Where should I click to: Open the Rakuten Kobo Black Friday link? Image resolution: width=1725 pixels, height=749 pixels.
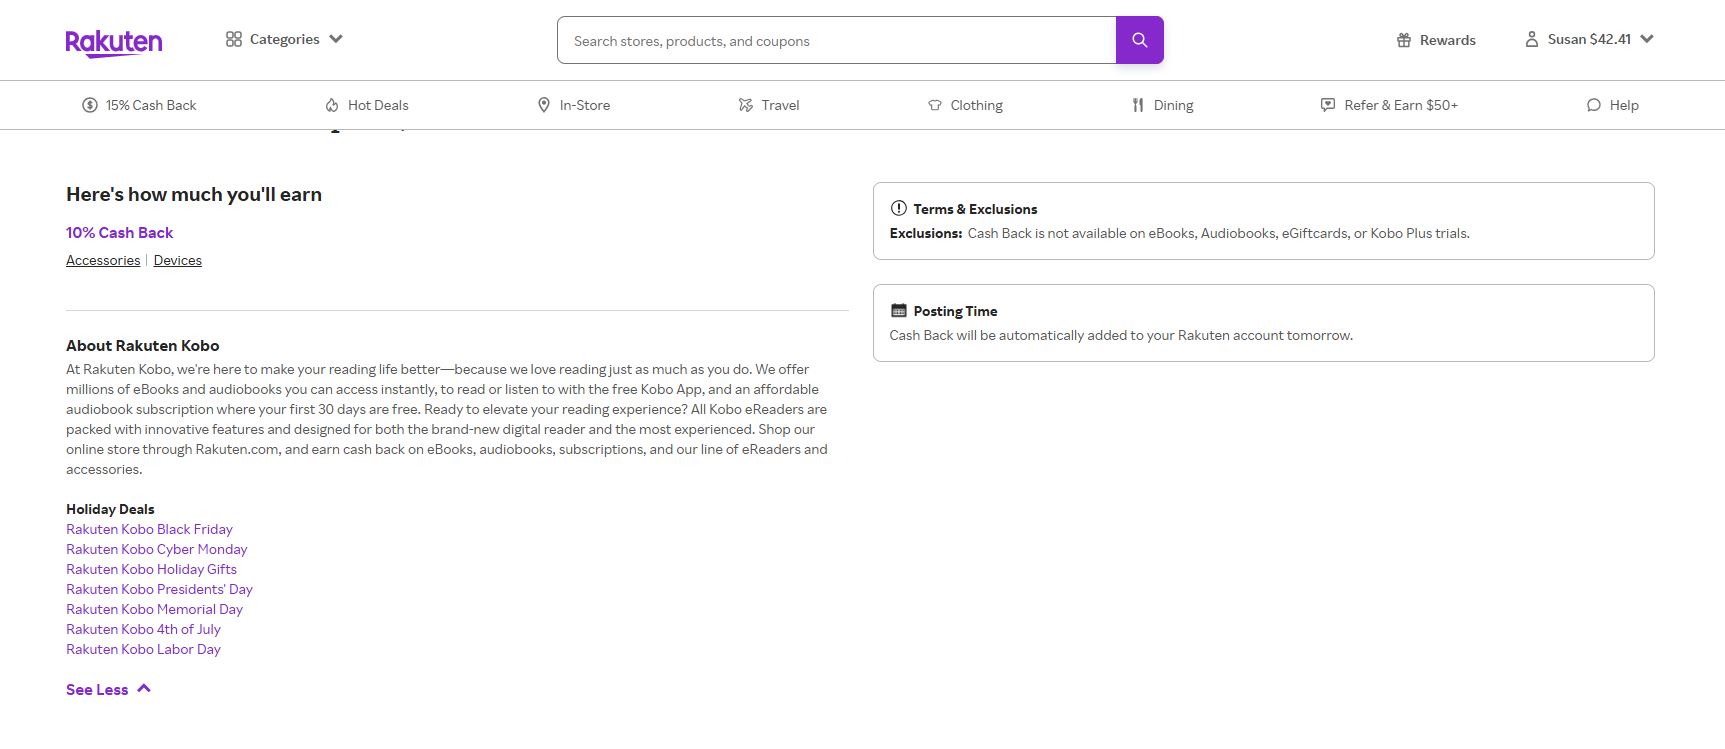pyautogui.click(x=149, y=529)
